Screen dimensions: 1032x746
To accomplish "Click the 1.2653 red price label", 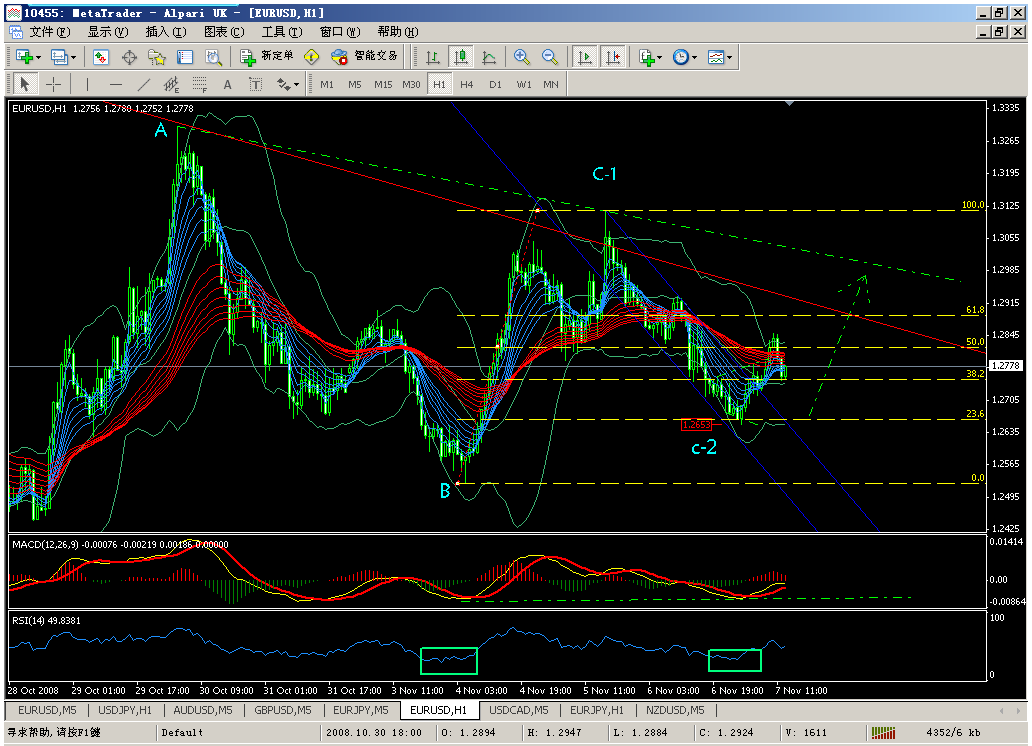I will pyautogui.click(x=696, y=425).
